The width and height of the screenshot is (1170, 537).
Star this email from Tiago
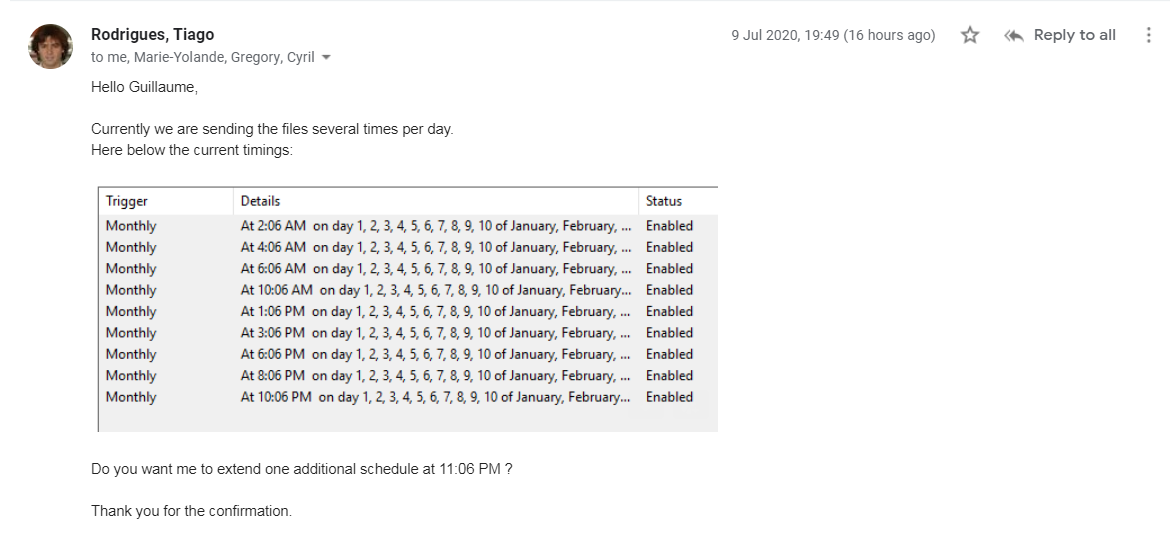click(969, 36)
